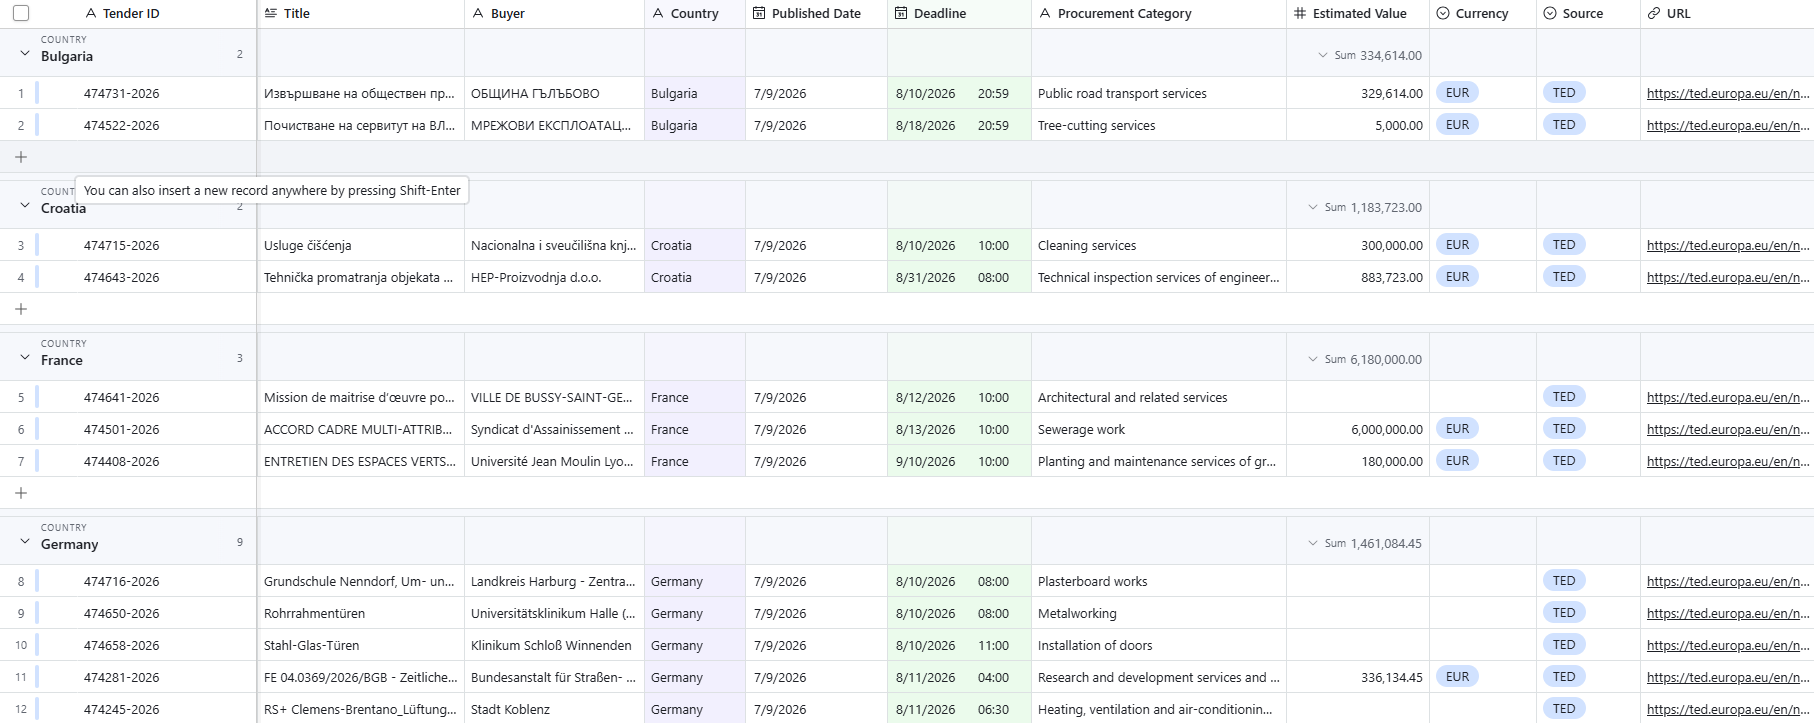Image resolution: width=1814 pixels, height=723 pixels.
Task: Open URL link for tender 474643-2026
Action: (1728, 277)
